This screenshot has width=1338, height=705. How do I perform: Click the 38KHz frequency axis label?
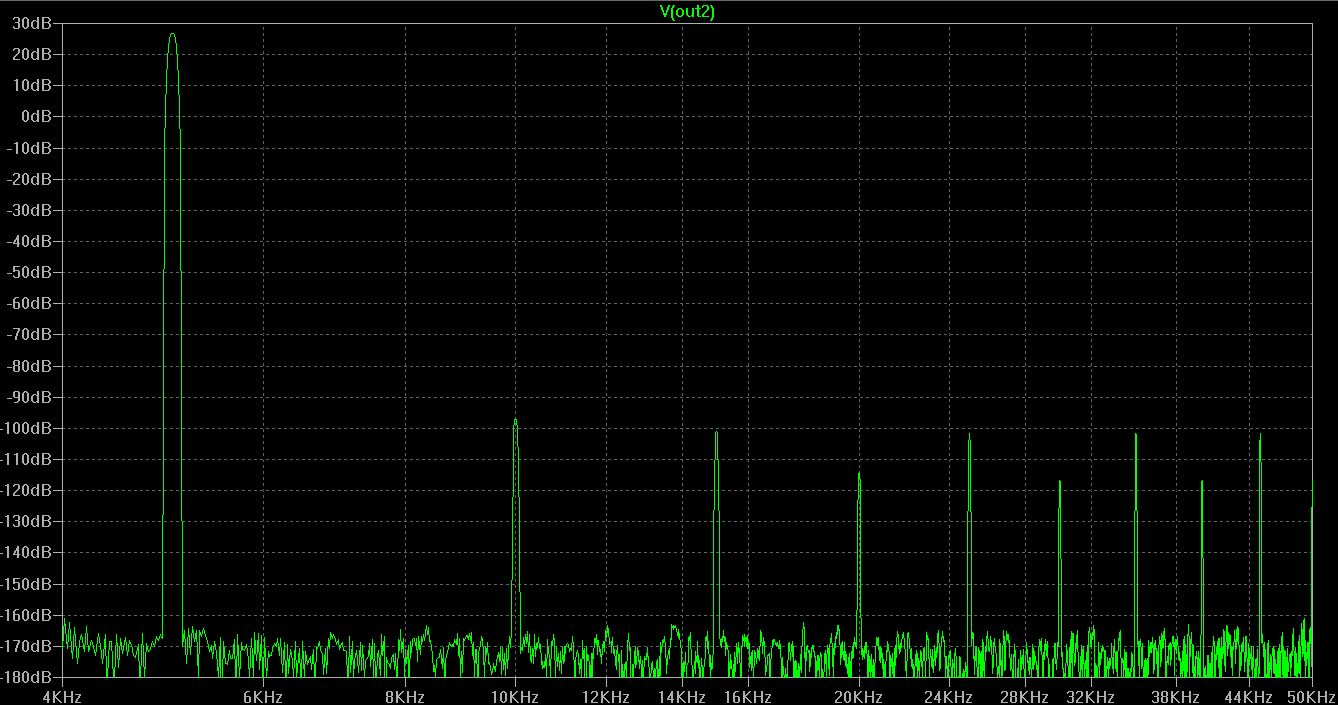point(1176,696)
